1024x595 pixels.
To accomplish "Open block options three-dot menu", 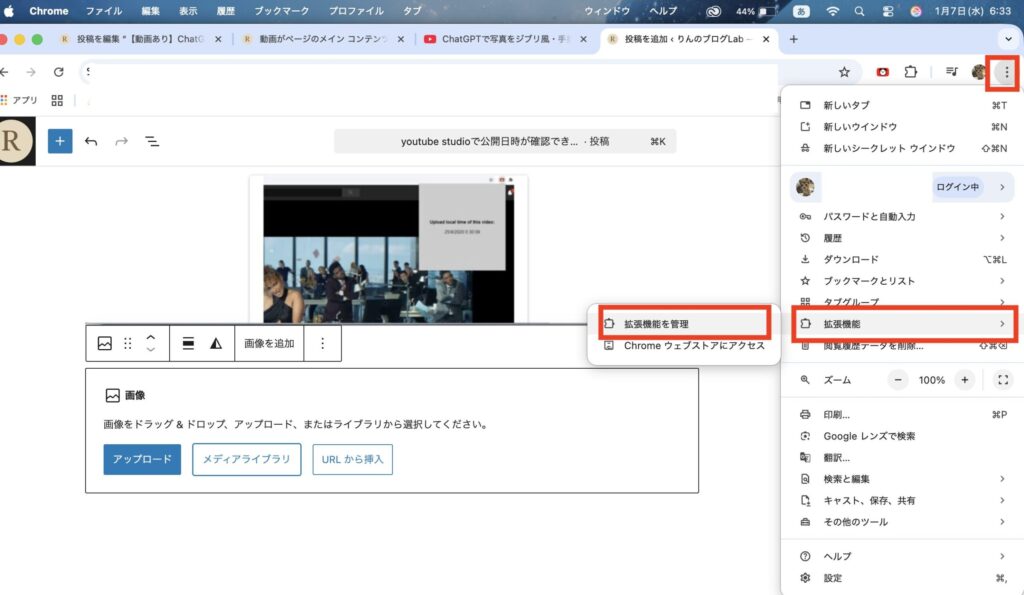I will [322, 343].
